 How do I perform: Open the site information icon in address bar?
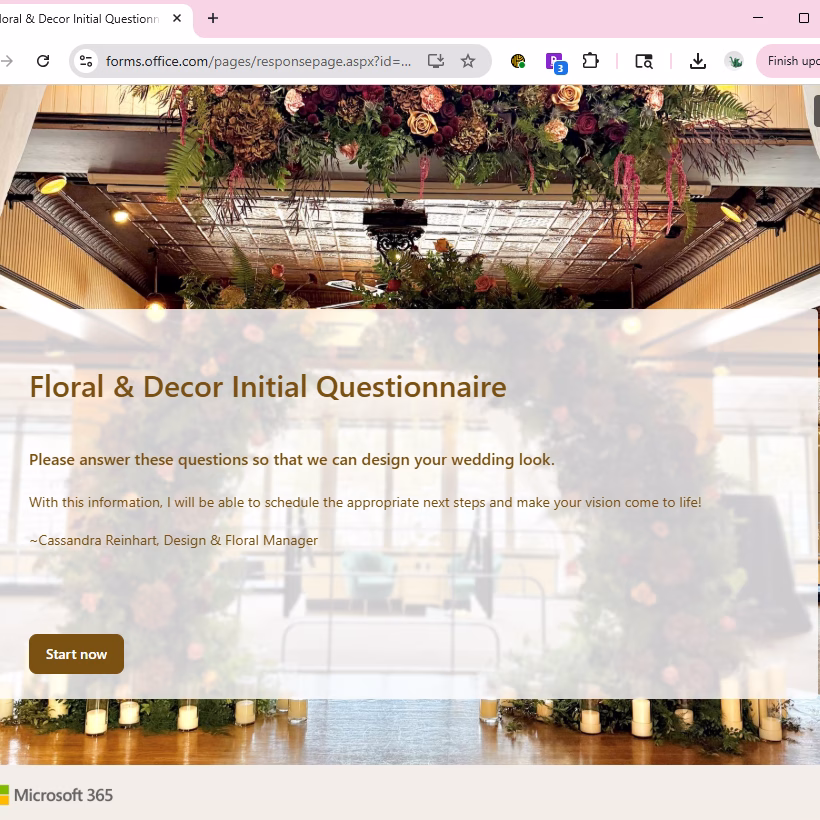click(x=87, y=61)
